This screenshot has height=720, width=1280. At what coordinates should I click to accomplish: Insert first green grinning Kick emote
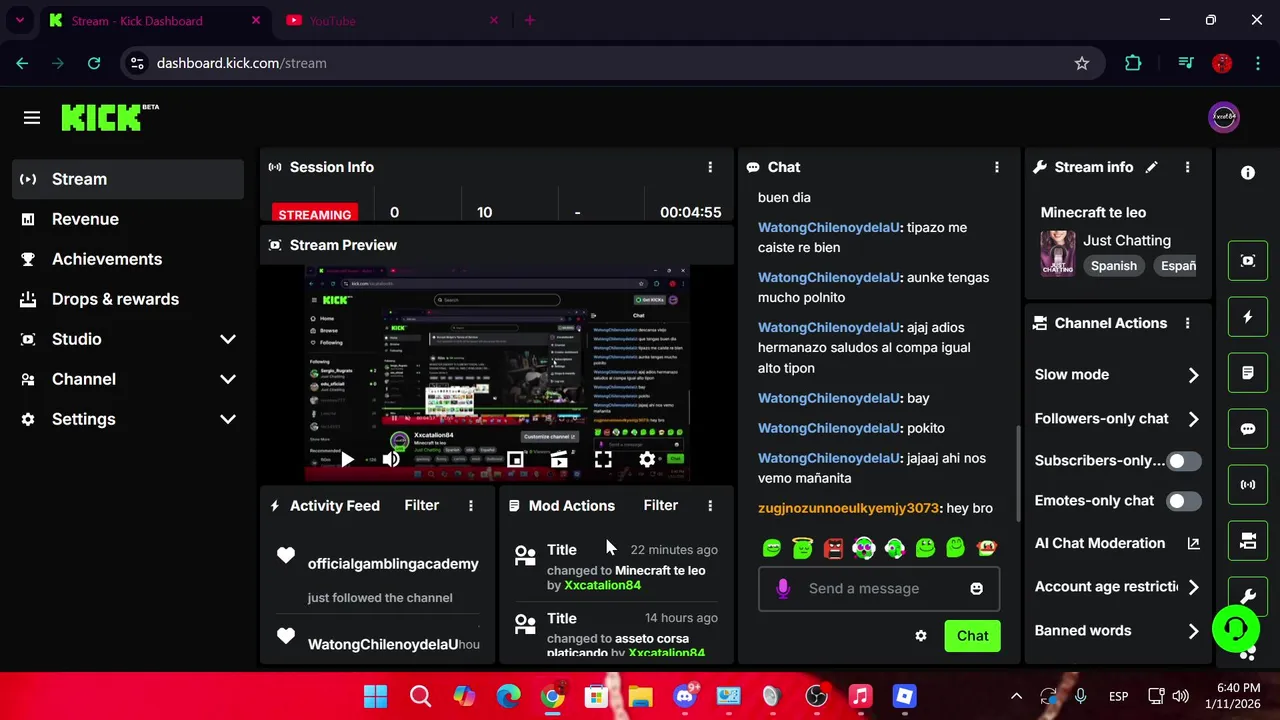click(x=772, y=548)
